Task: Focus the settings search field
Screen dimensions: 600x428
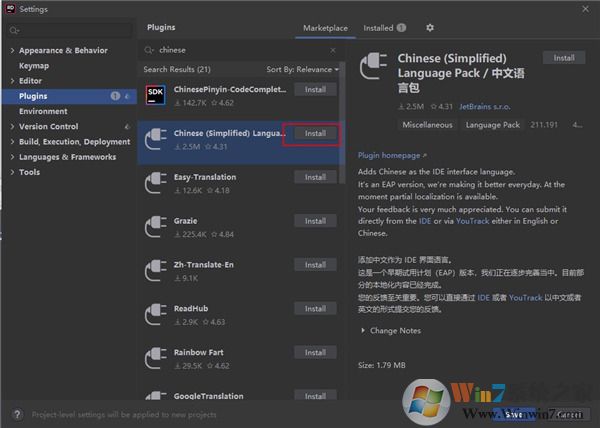Action: coord(71,30)
